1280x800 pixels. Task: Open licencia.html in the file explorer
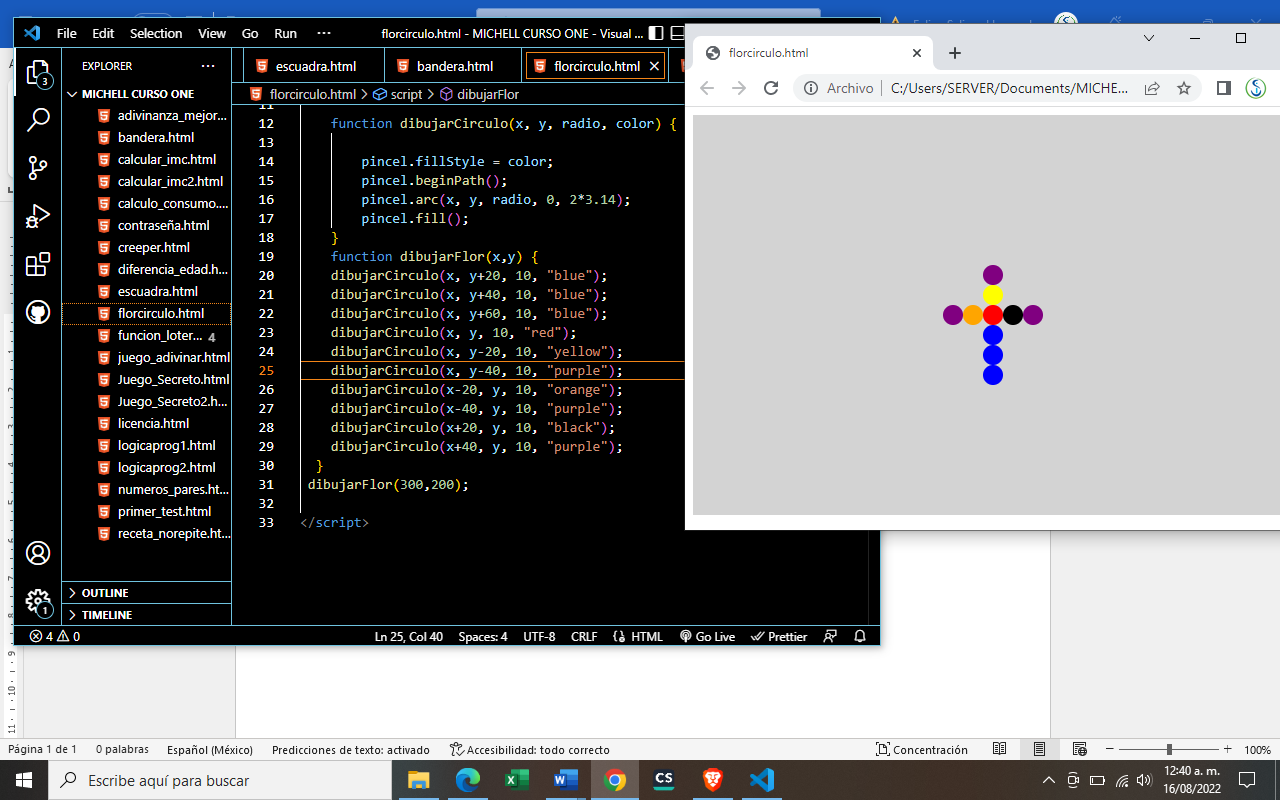click(146, 423)
